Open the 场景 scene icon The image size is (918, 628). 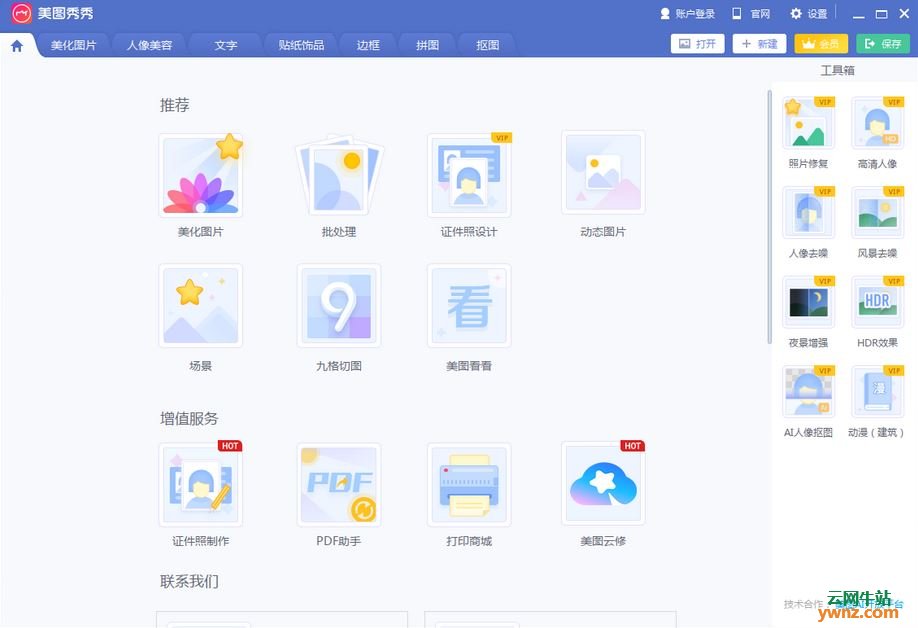(x=200, y=306)
